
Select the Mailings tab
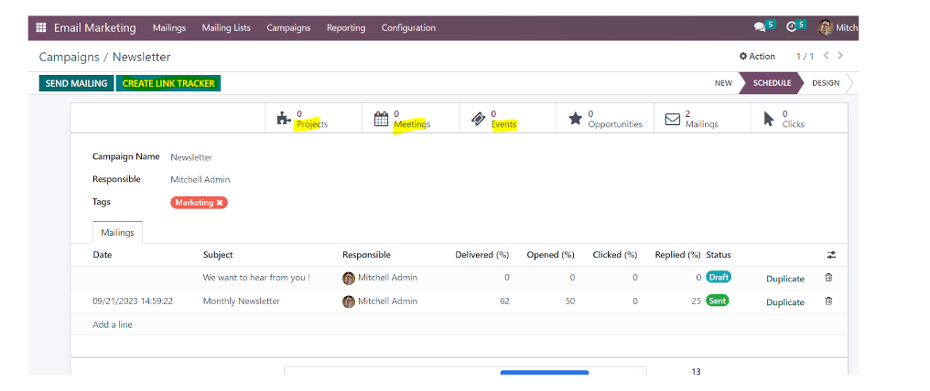click(117, 233)
